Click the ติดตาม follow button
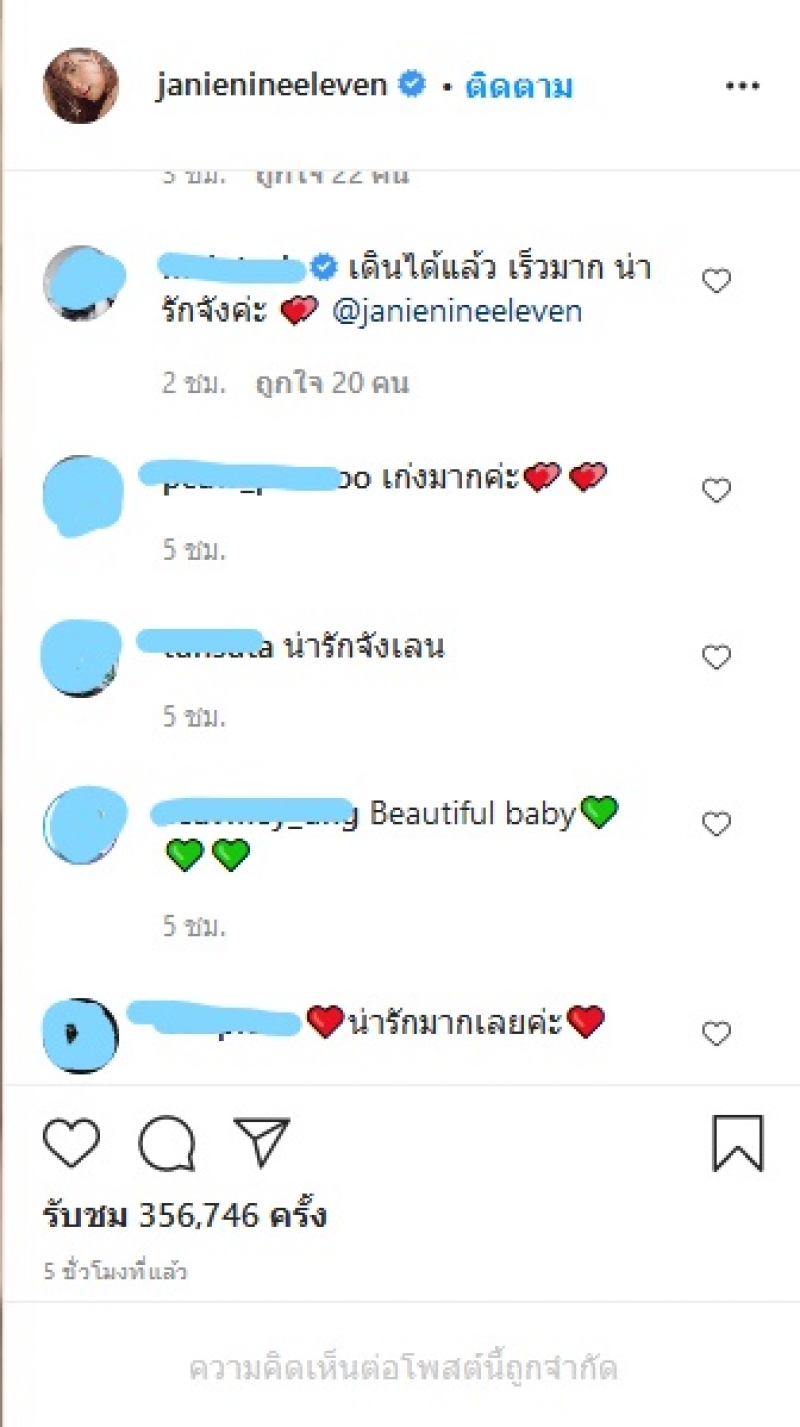Screen dimensions: 800x1427 [519, 87]
